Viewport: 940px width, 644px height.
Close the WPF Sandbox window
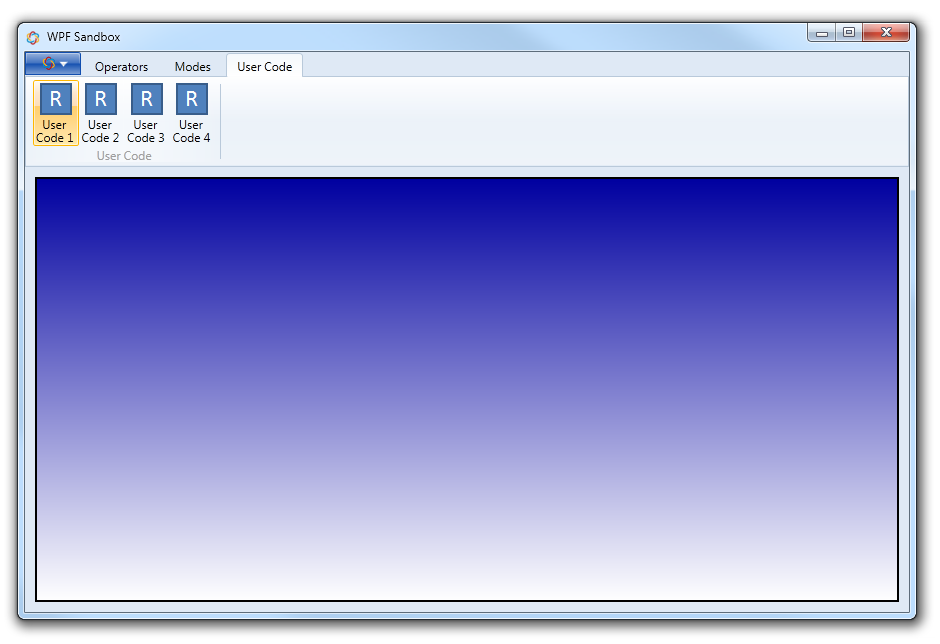[x=885, y=33]
